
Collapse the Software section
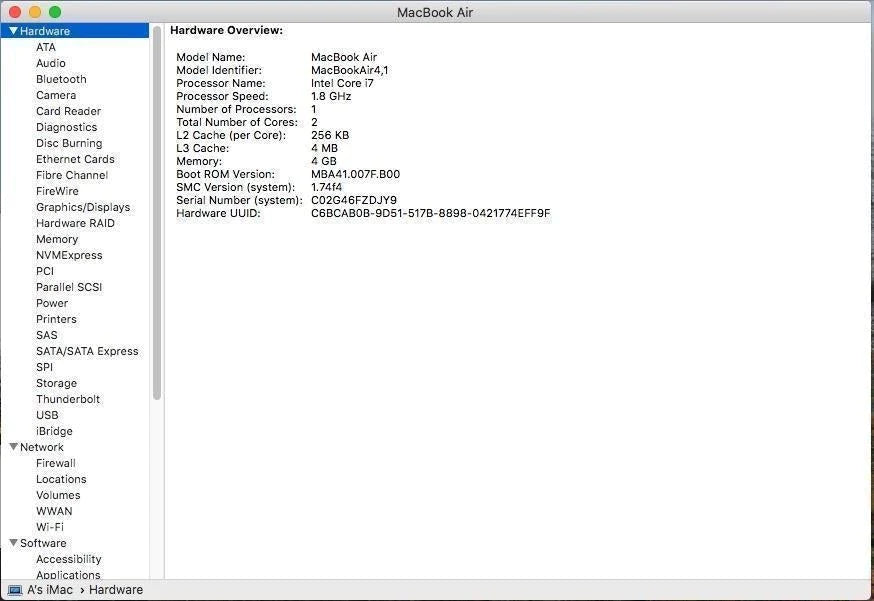[x=13, y=543]
